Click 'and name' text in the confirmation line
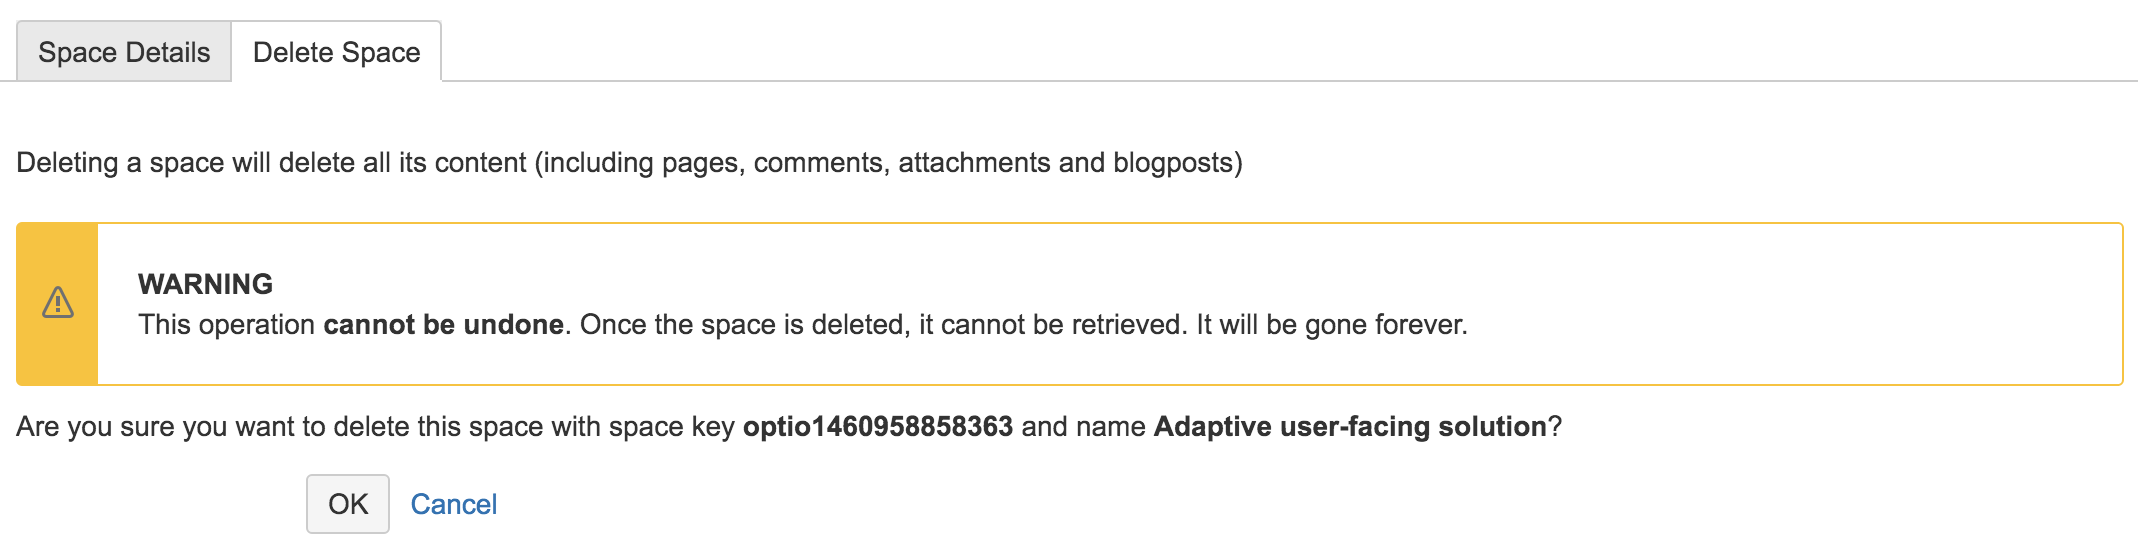Screen dimensions: 2138x544 [1083, 427]
